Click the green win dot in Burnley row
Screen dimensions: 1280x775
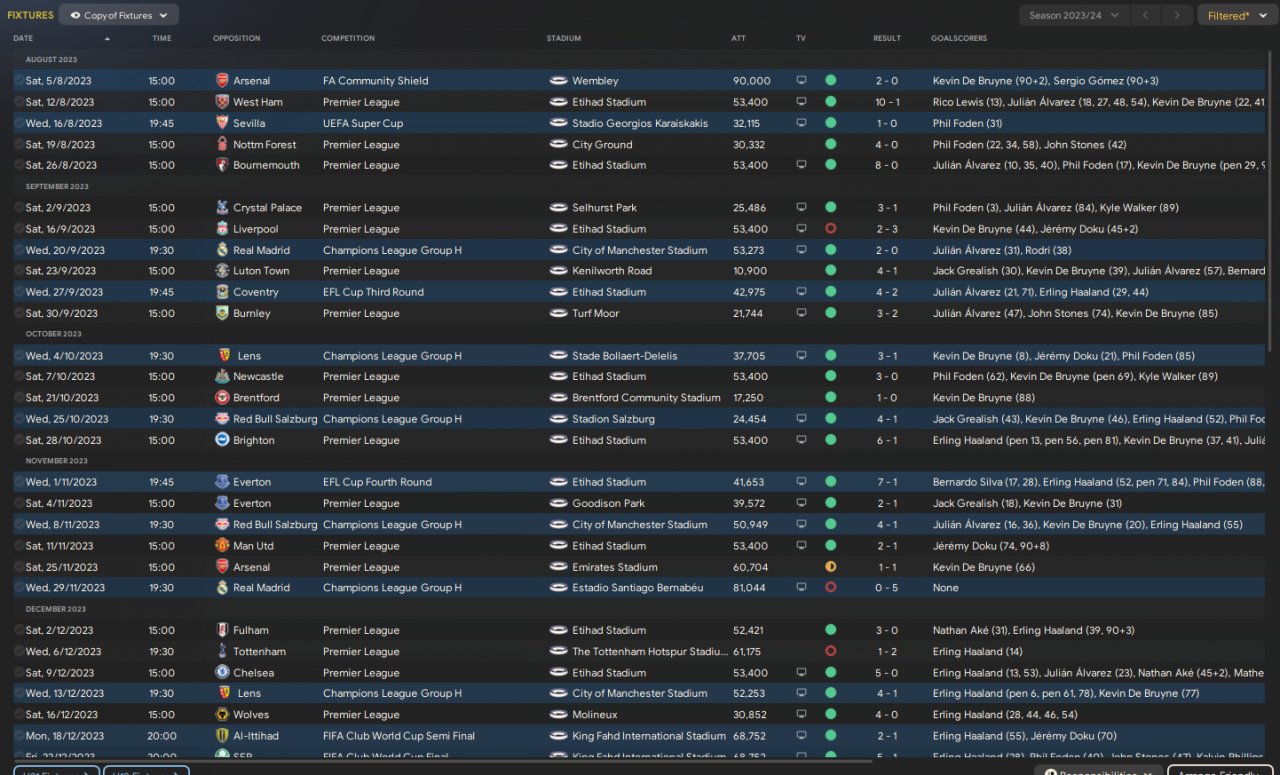830,313
